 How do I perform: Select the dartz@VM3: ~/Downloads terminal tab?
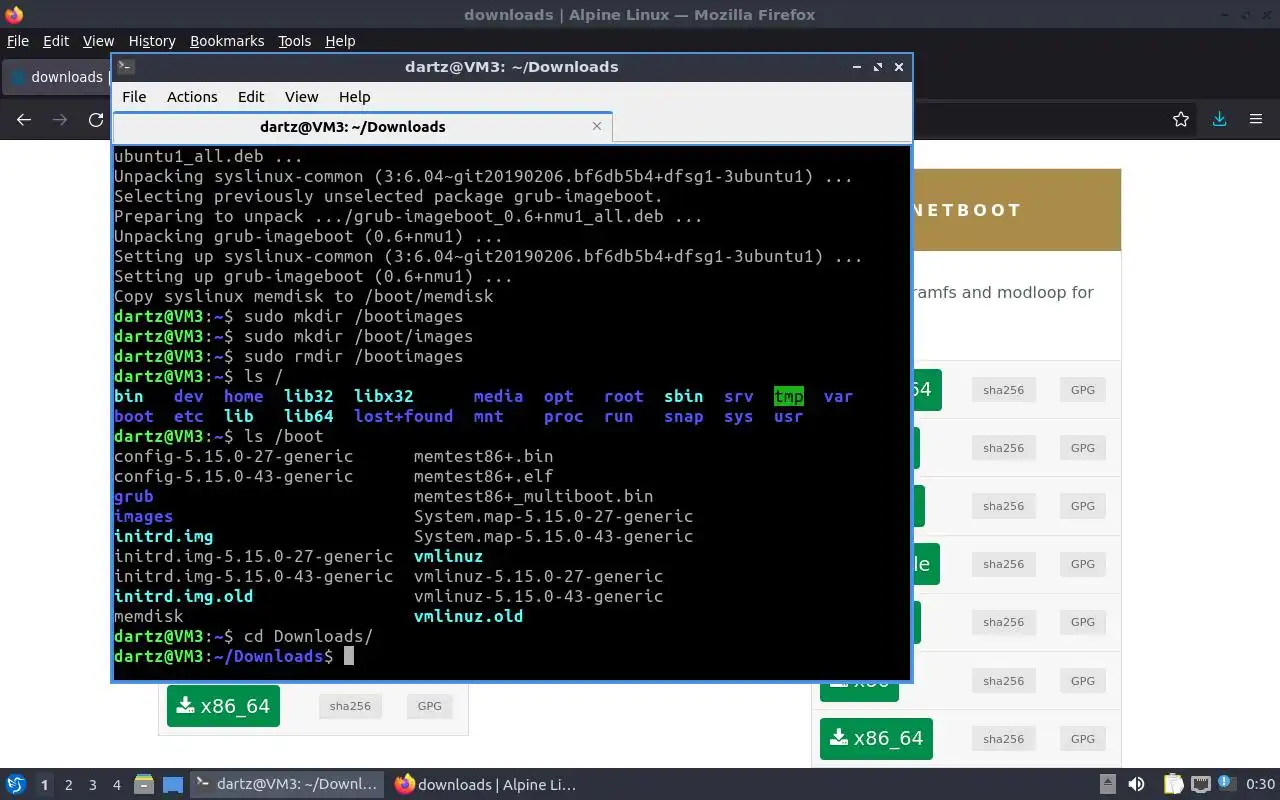pos(362,127)
